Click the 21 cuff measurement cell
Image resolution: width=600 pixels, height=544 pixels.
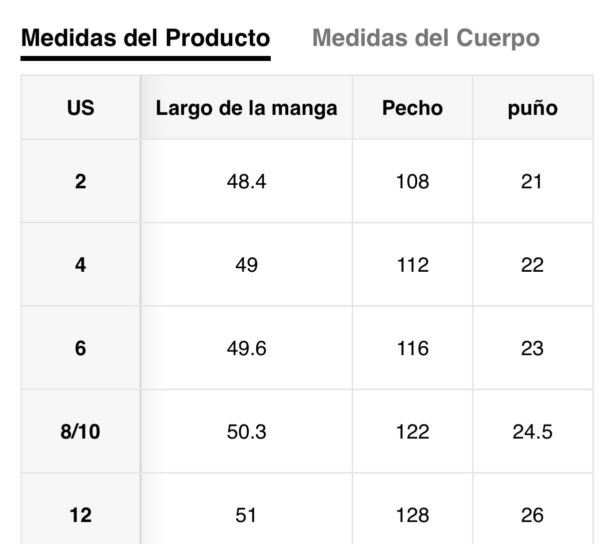532,182
